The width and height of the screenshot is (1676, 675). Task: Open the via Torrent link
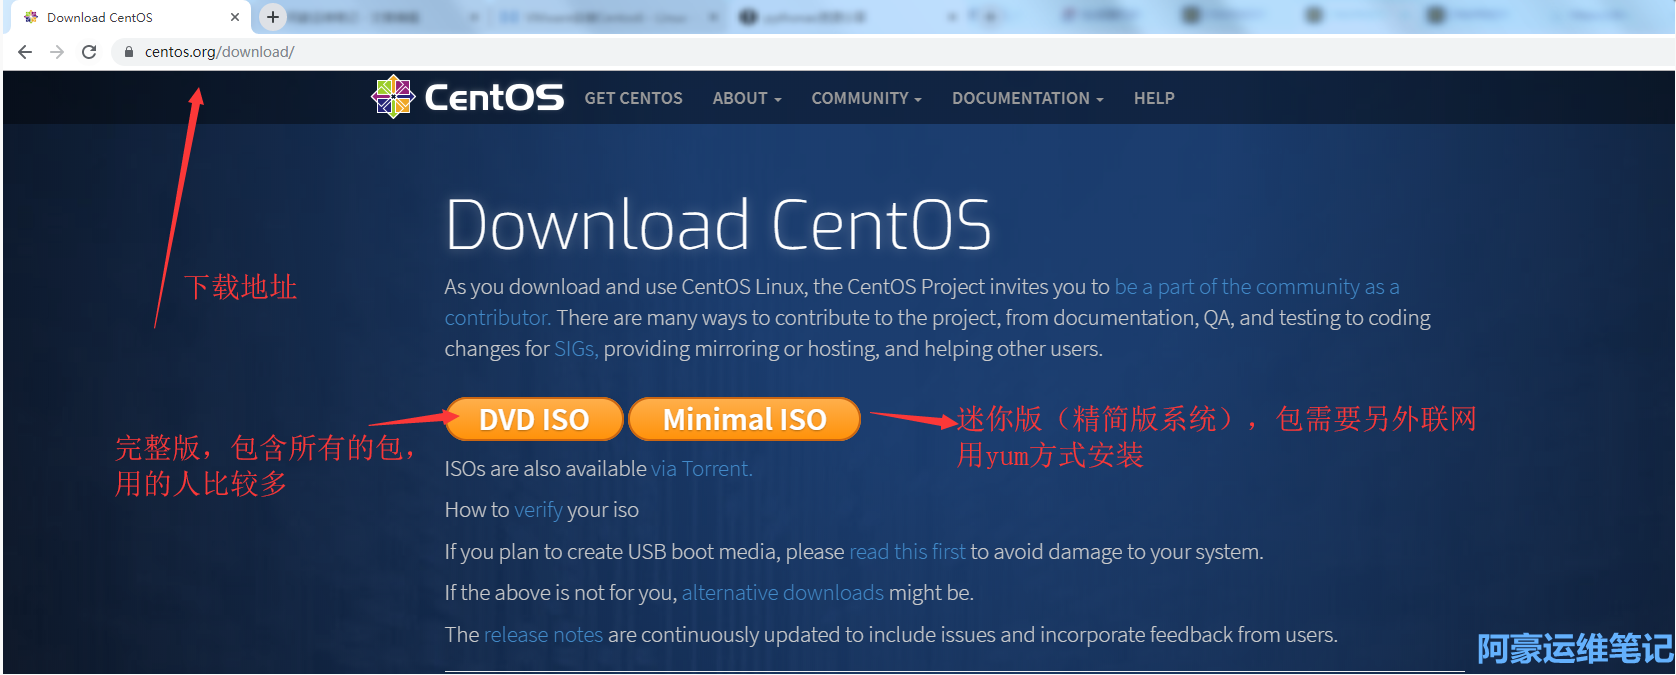[x=701, y=469]
